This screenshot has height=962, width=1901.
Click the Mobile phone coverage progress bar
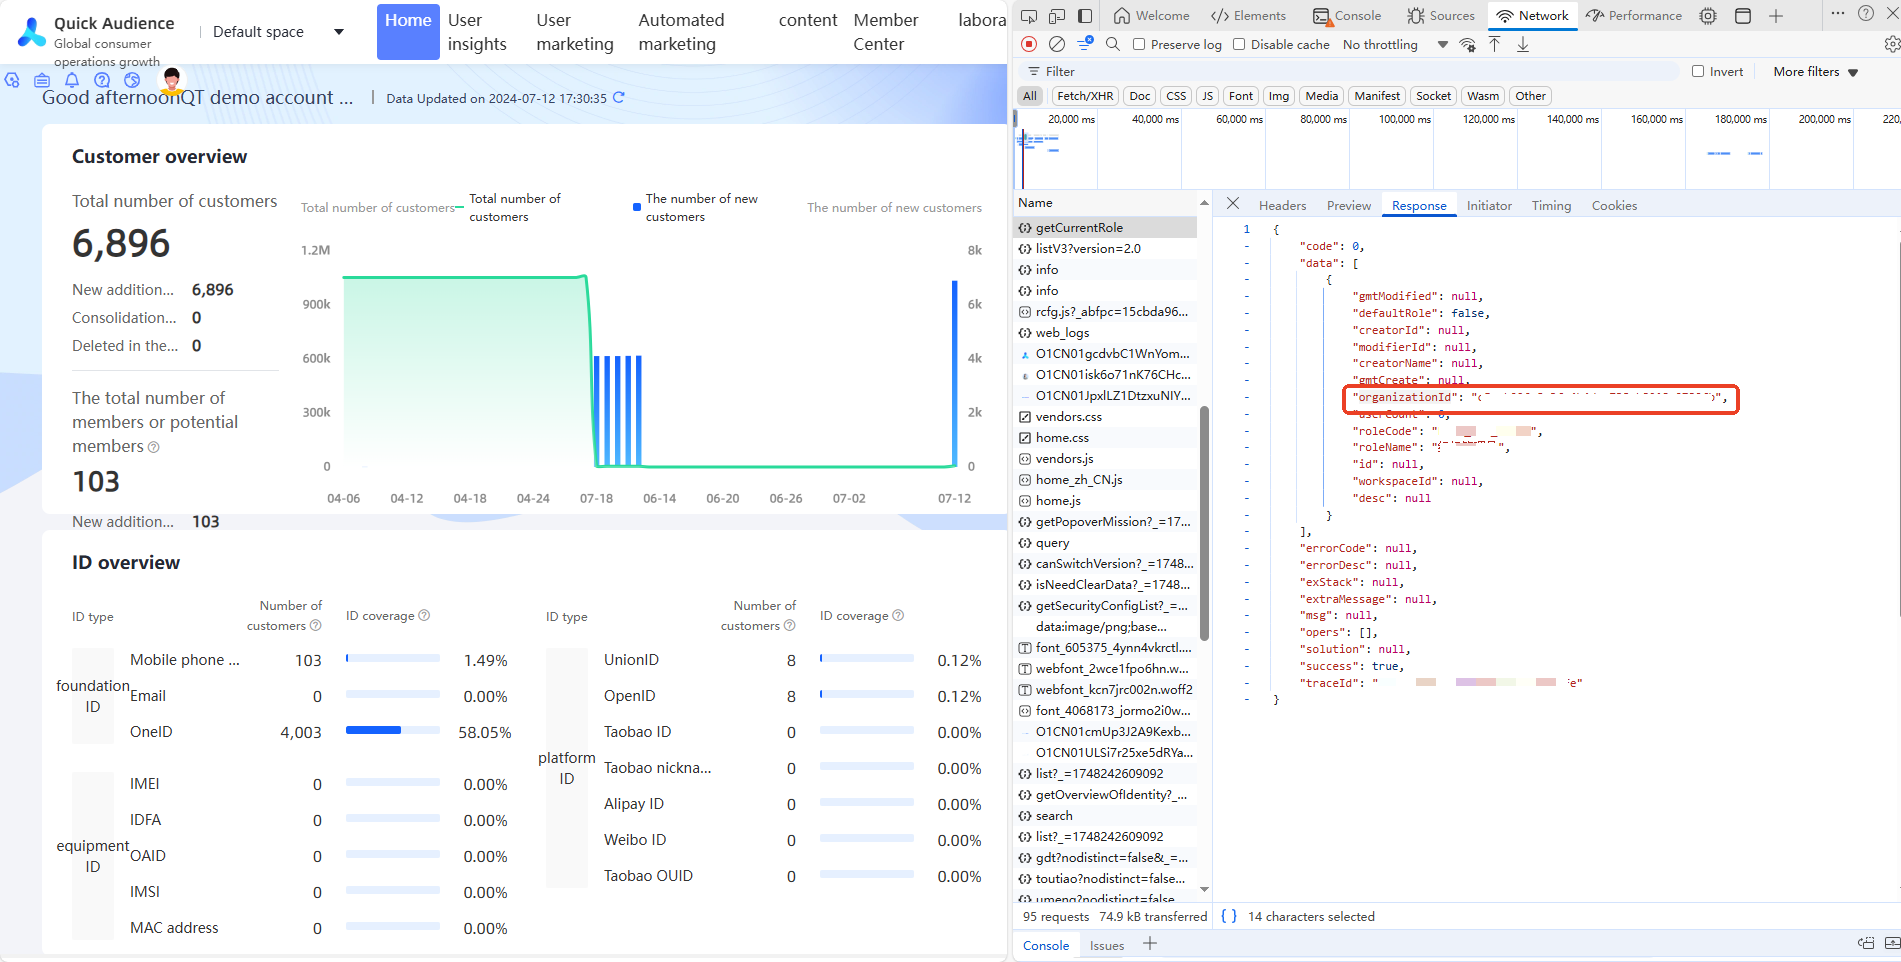pos(393,658)
